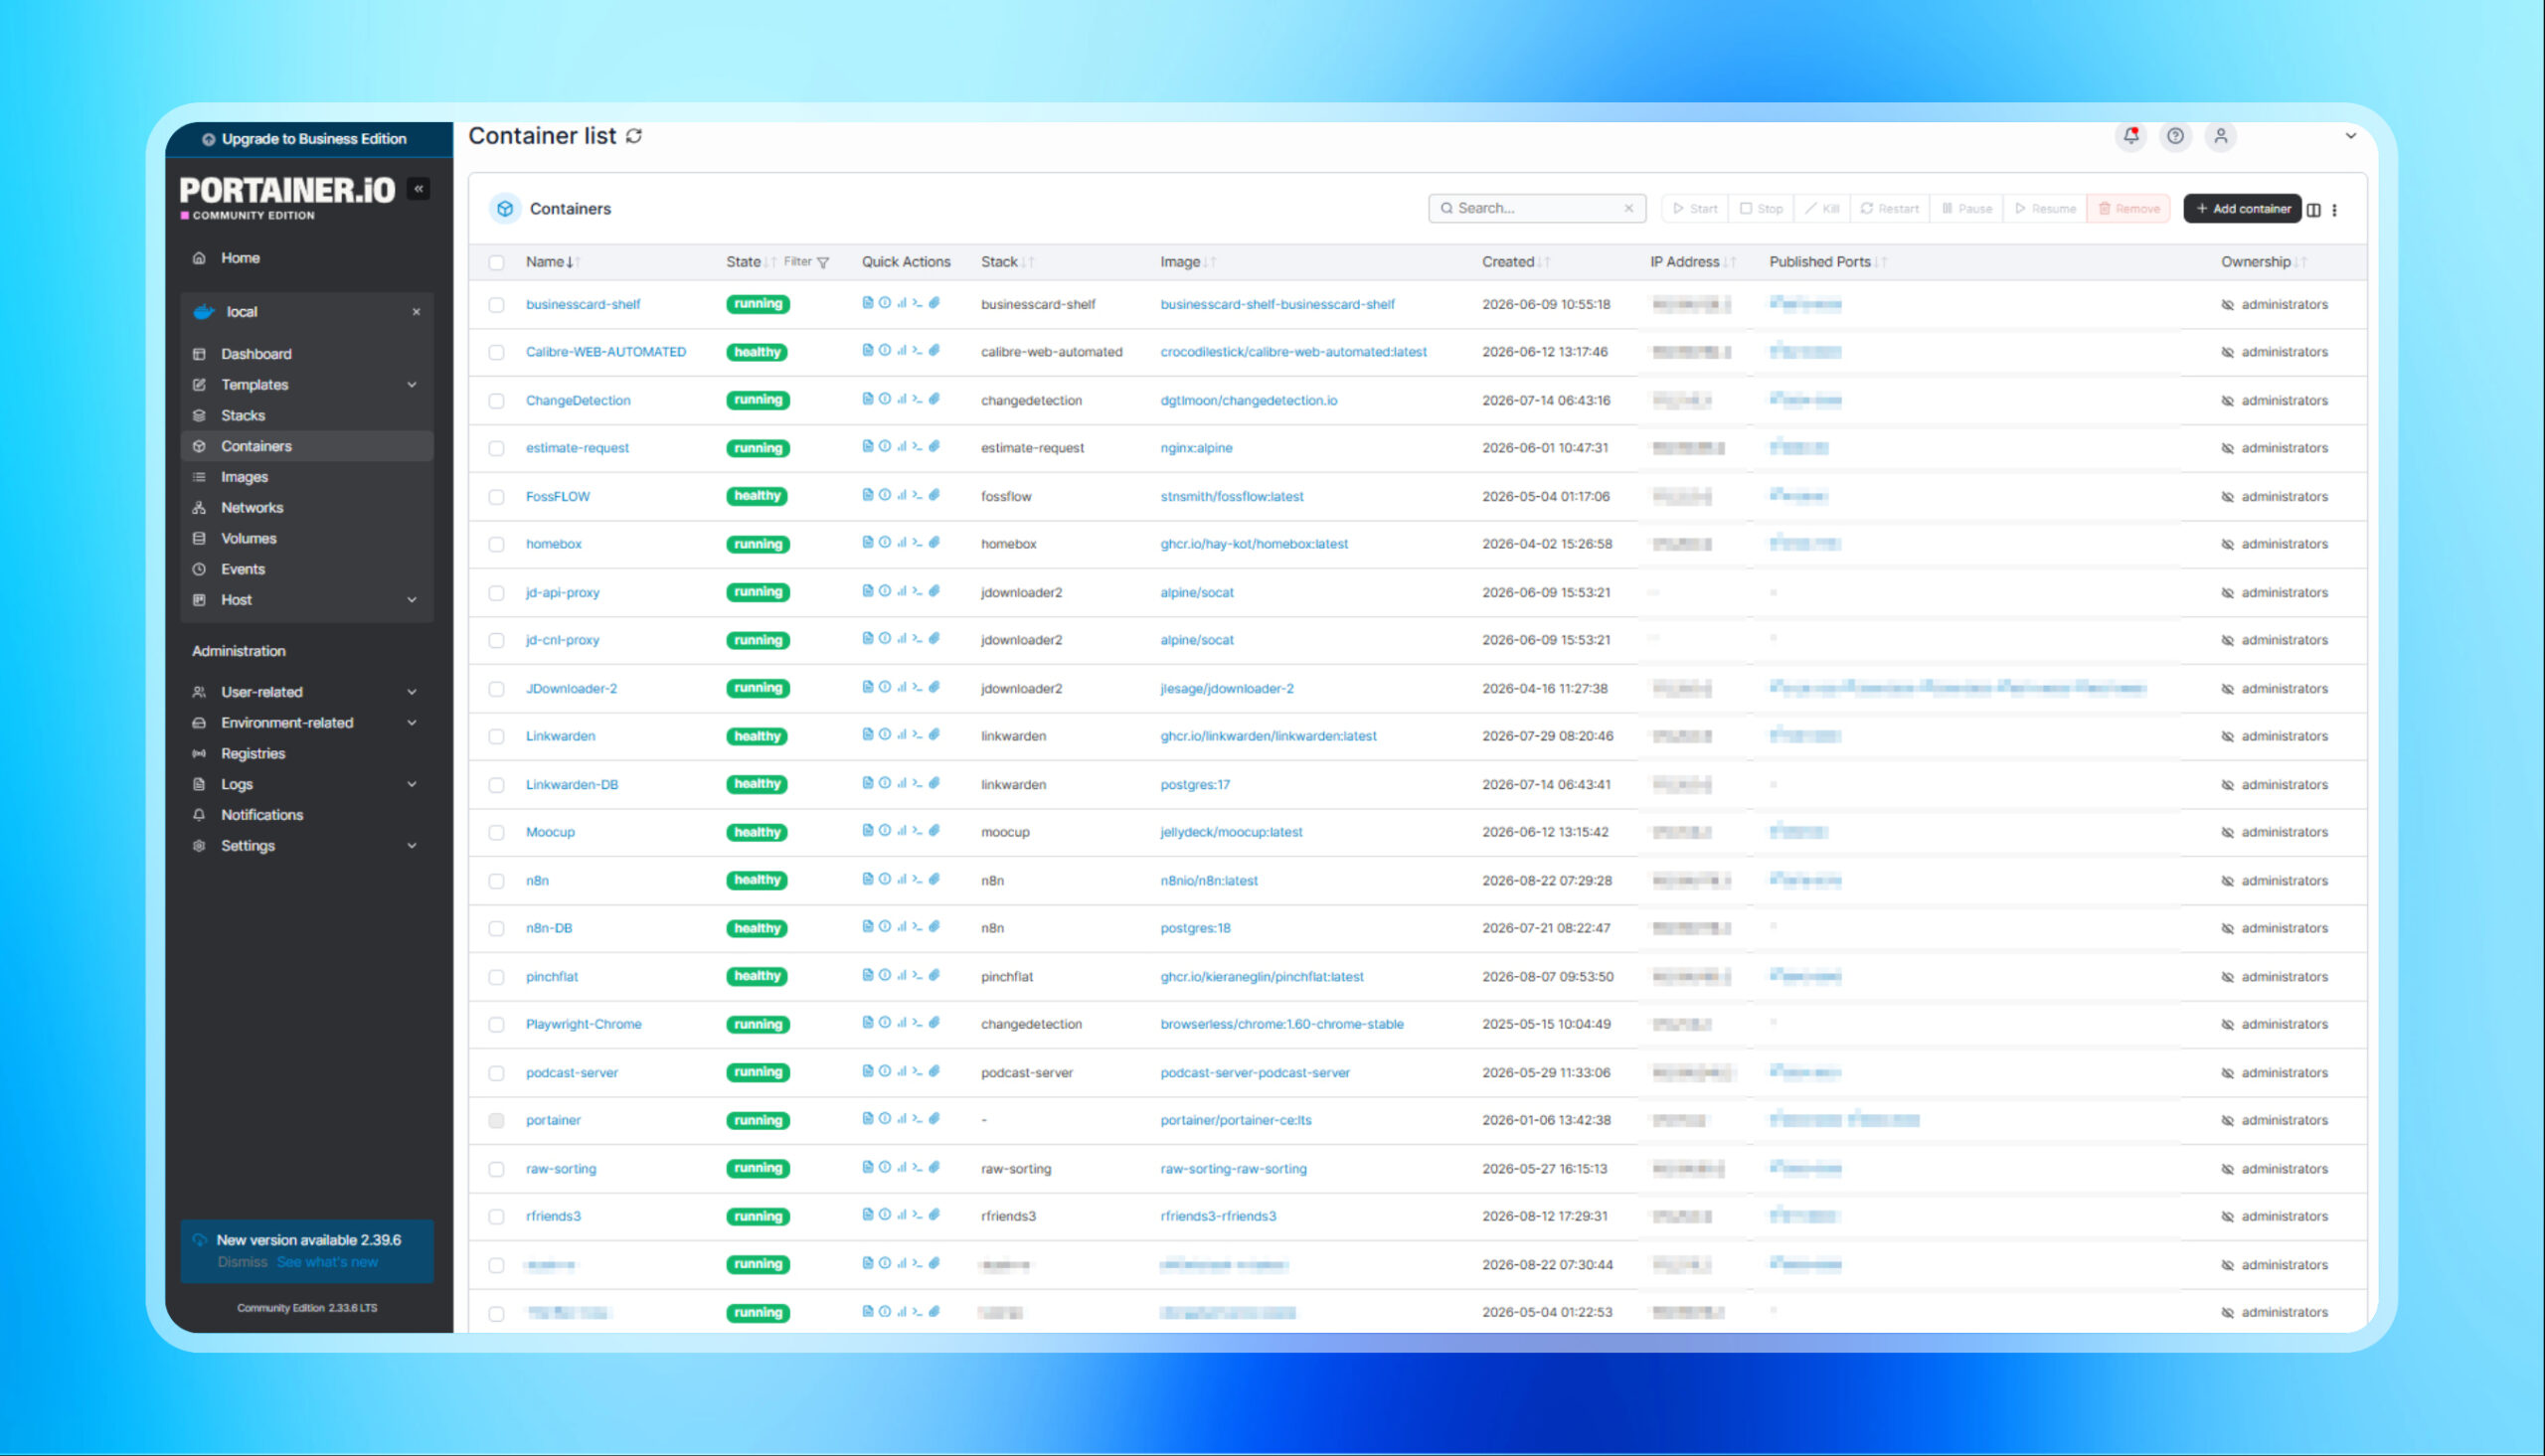This screenshot has width=2545, height=1456.
Task: Sort the table by Created column
Action: 1515,262
